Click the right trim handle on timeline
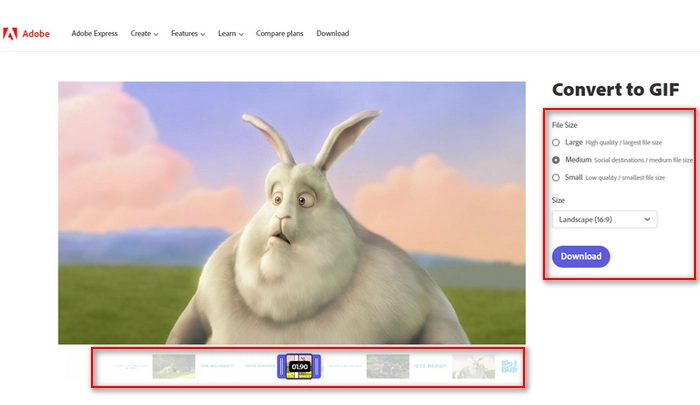The width and height of the screenshot is (700, 405). (317, 367)
